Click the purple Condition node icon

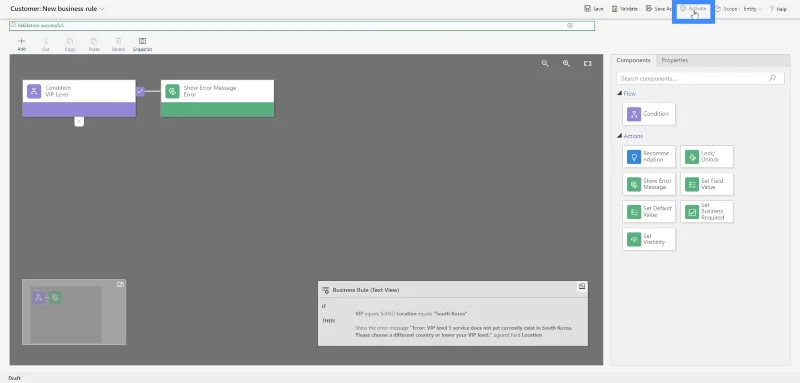click(x=34, y=91)
